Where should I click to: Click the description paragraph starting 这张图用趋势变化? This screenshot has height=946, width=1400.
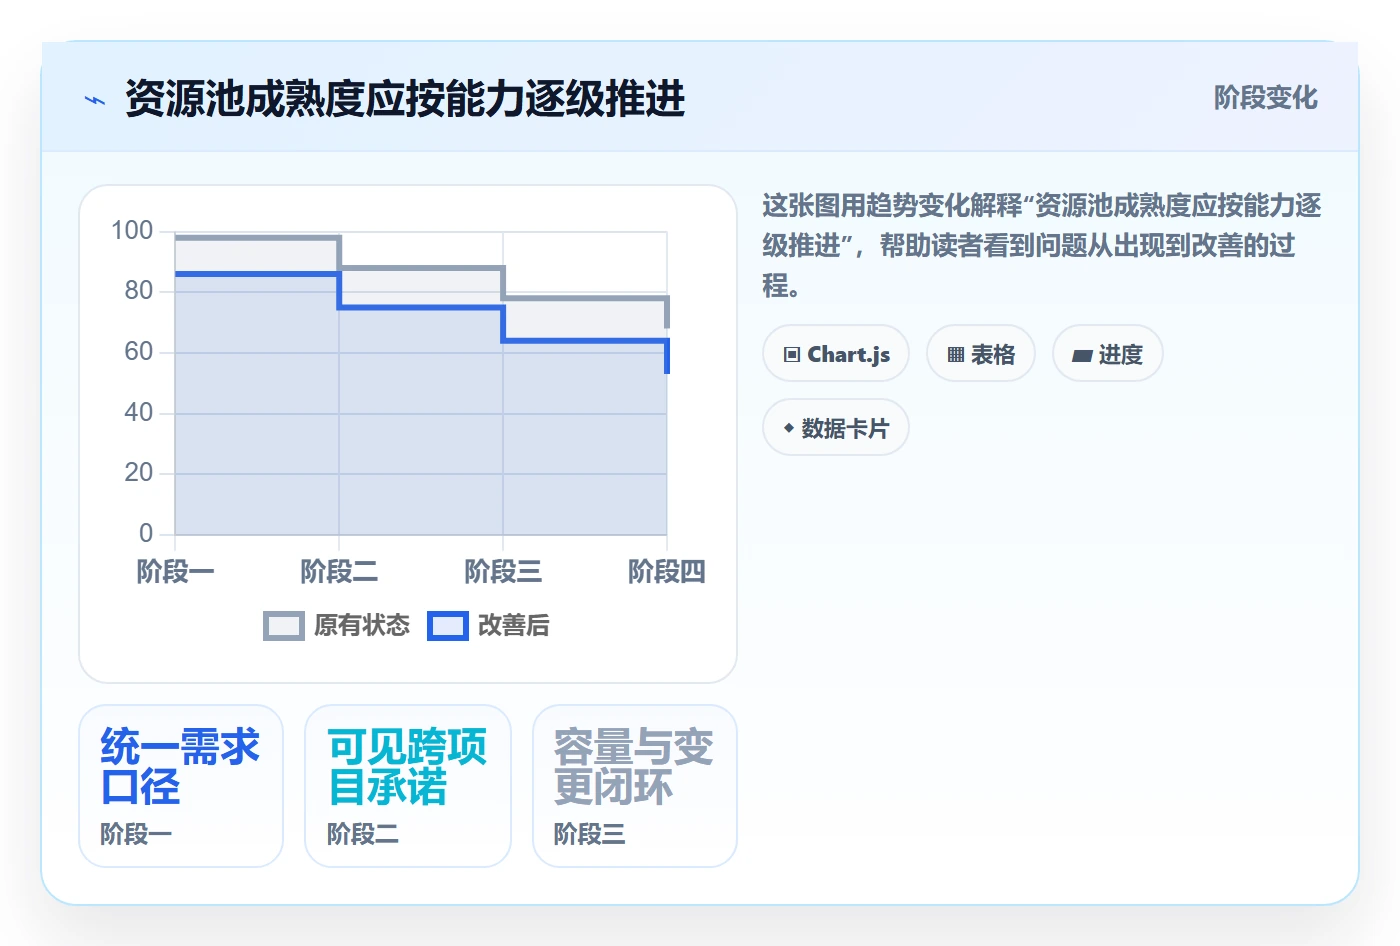point(1042,246)
